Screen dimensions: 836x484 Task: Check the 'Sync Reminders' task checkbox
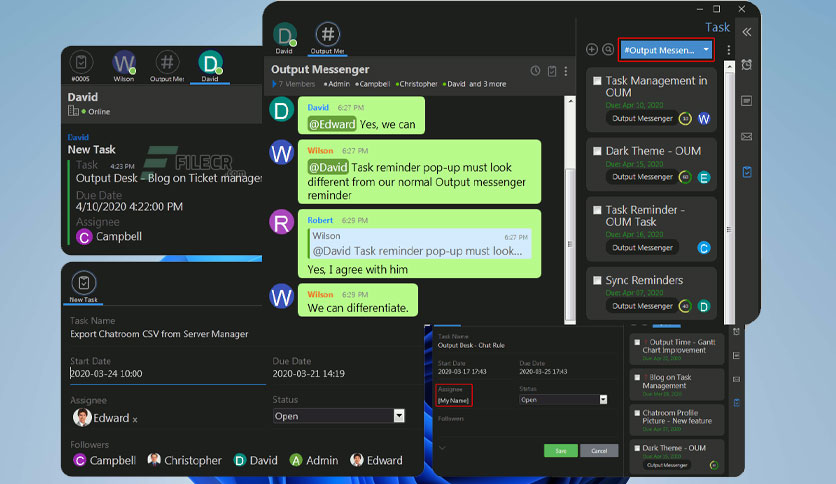[x=597, y=280]
